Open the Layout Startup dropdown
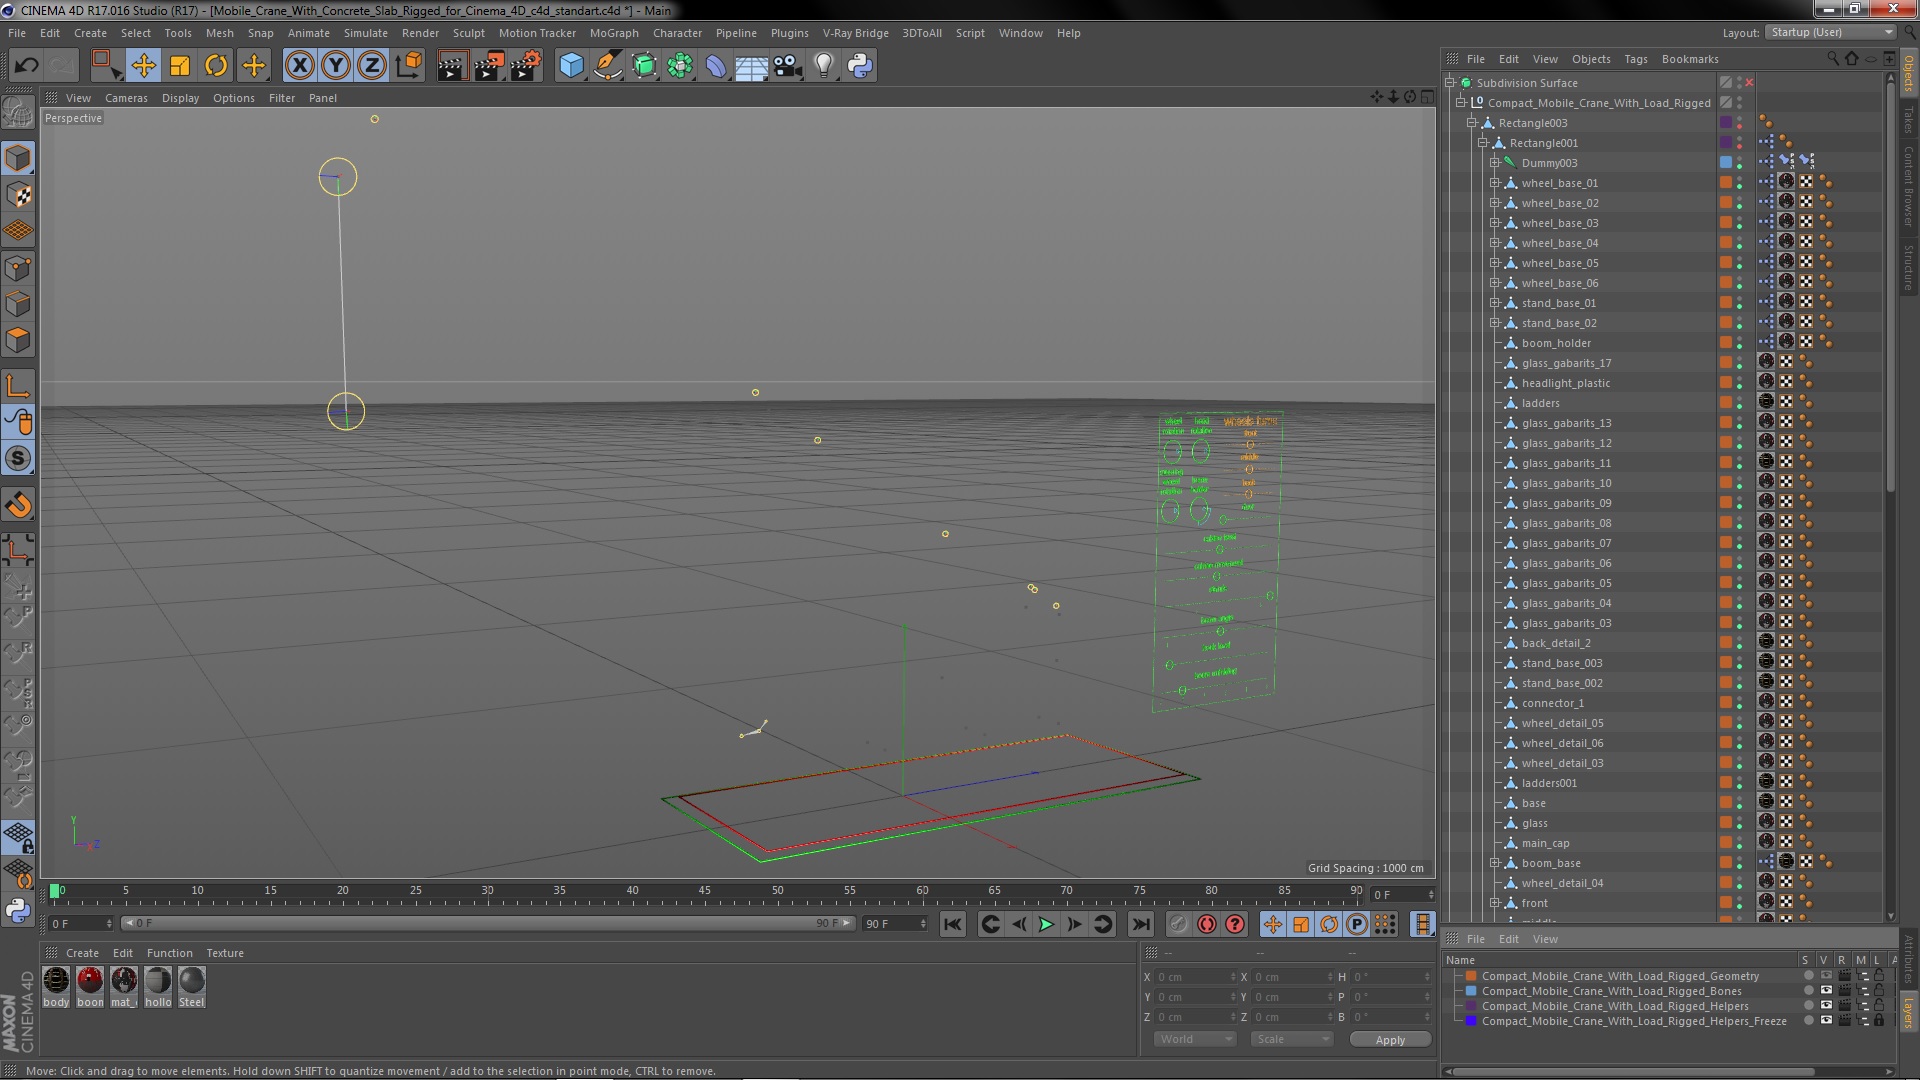1920x1080 pixels. [1830, 32]
